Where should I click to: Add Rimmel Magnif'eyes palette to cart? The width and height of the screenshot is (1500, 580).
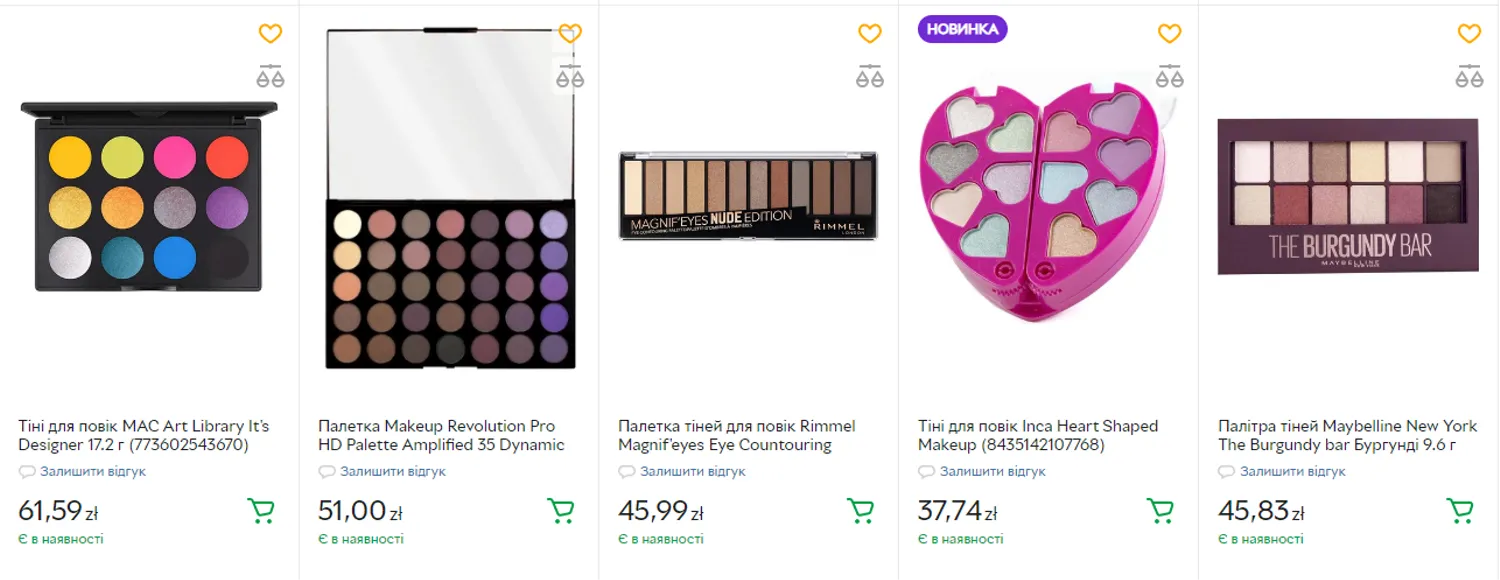[x=861, y=511]
